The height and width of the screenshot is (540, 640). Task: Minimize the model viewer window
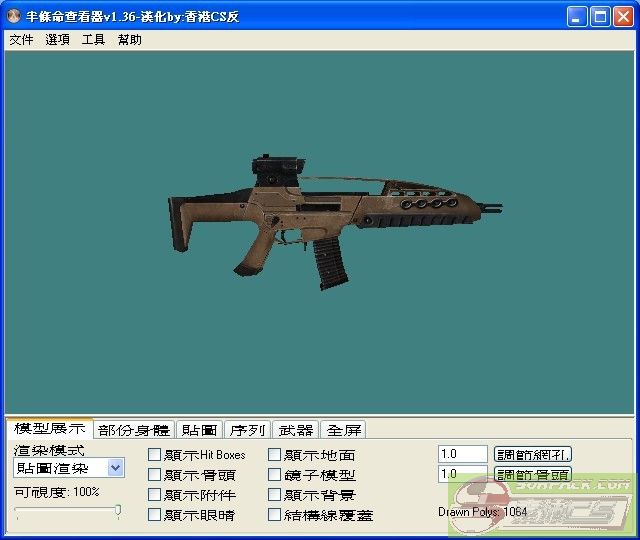click(x=576, y=17)
